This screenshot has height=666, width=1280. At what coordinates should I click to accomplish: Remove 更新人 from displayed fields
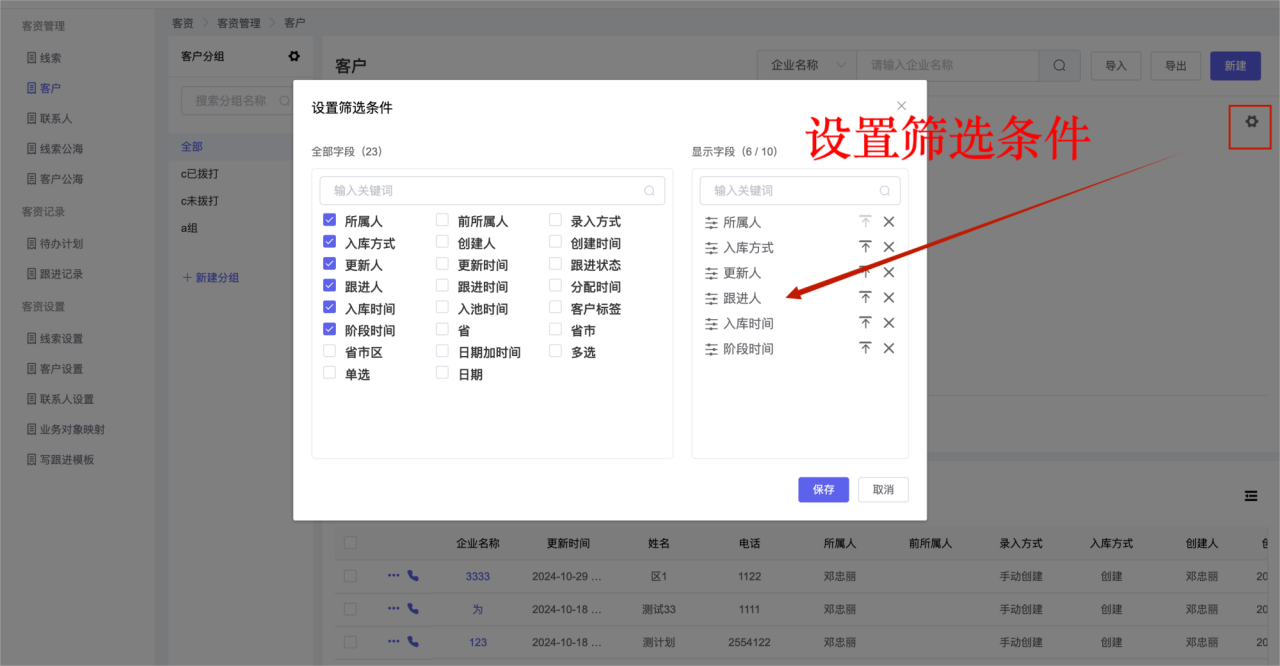click(x=889, y=272)
